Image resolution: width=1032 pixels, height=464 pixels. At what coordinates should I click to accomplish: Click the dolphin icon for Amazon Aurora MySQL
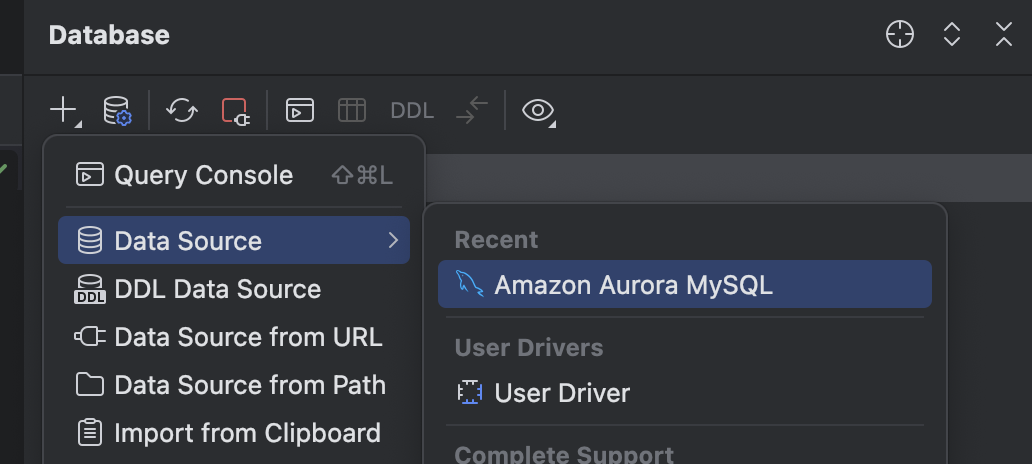coord(469,284)
